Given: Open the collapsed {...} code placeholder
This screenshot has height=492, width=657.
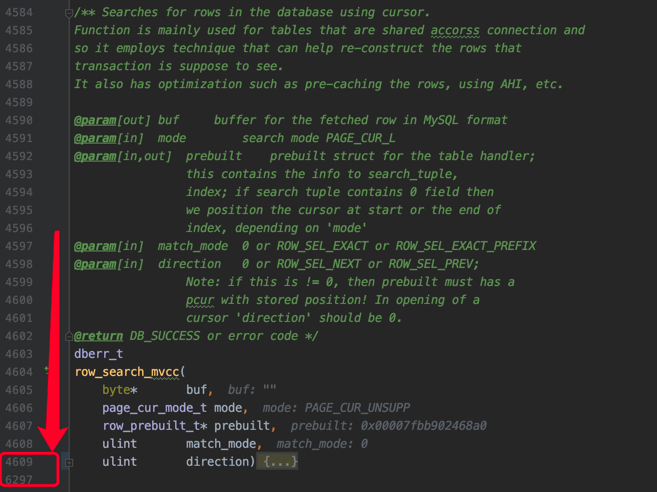Looking at the screenshot, I should pos(280,461).
